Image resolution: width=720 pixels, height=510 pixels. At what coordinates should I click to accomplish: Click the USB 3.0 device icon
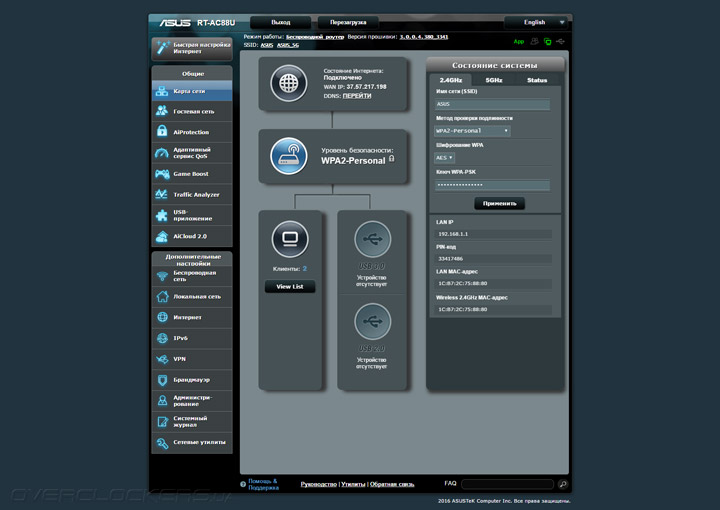point(372,240)
